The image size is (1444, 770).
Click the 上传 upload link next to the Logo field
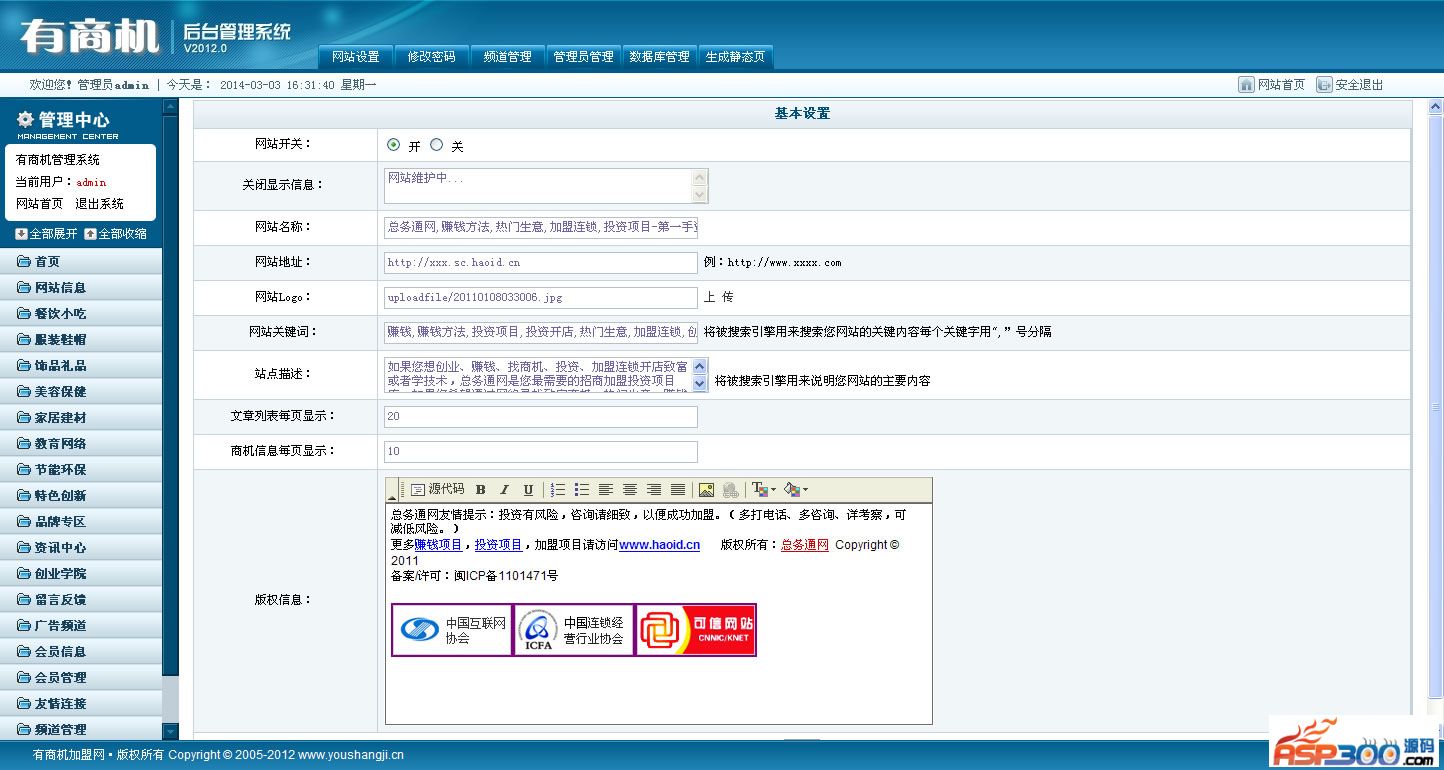click(719, 297)
